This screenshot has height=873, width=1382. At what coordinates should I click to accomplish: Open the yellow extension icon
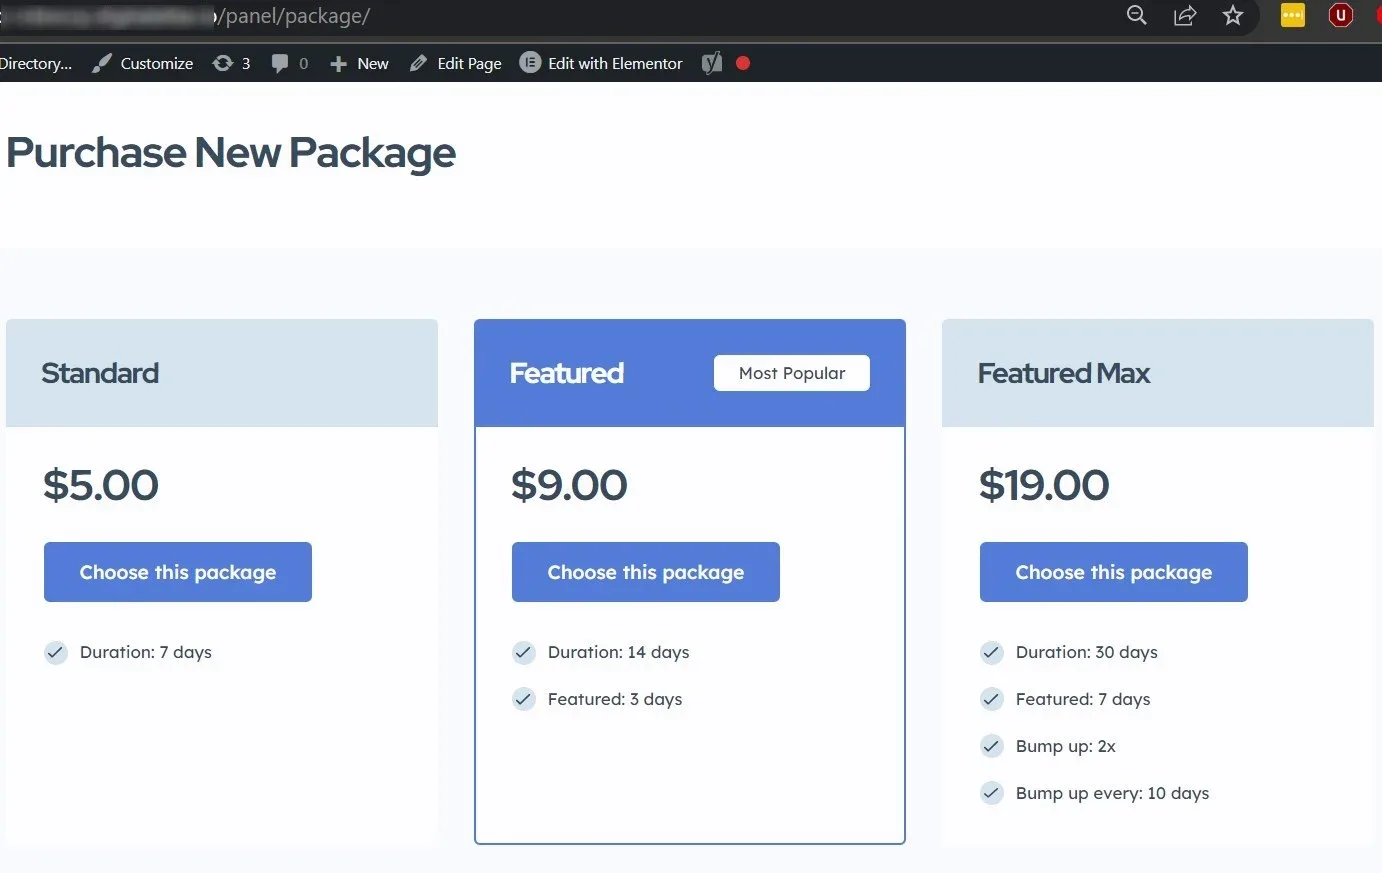coord(1293,15)
